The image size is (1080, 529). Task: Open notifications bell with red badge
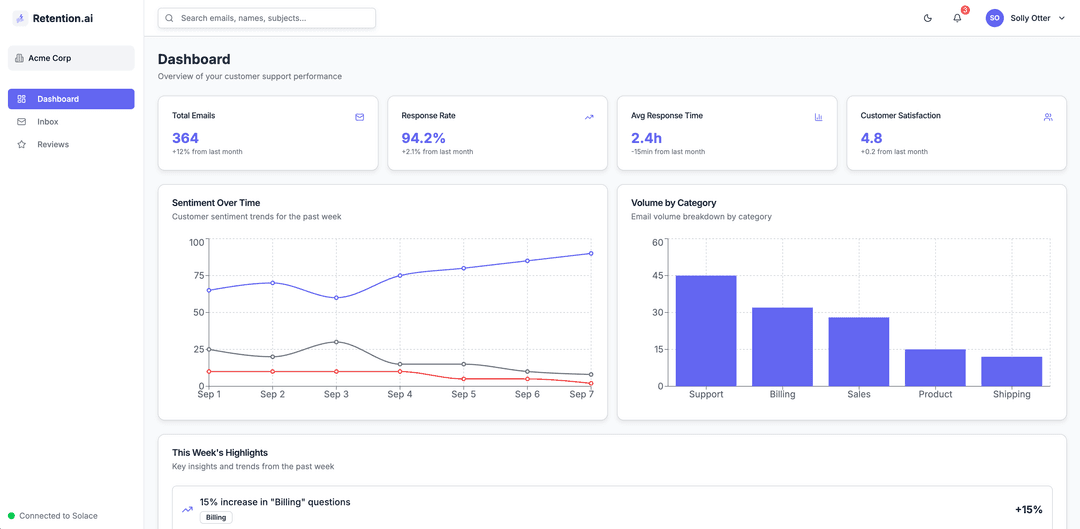coord(957,18)
